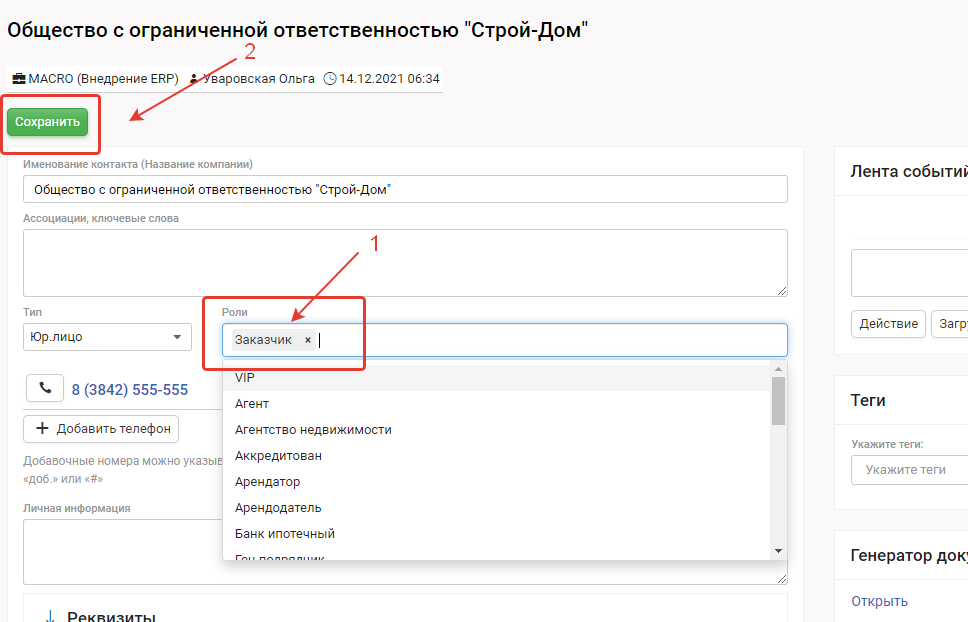Click the contact name input field
The width and height of the screenshot is (968, 622).
click(405, 189)
